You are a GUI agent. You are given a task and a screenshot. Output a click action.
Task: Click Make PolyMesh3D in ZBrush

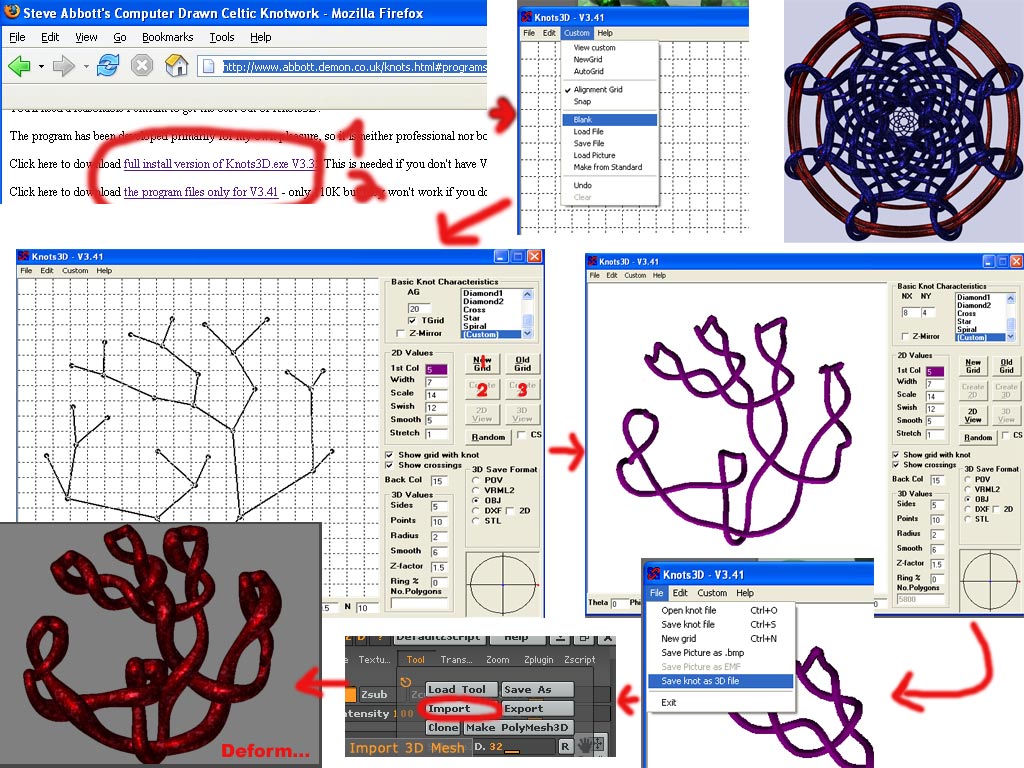[518, 728]
